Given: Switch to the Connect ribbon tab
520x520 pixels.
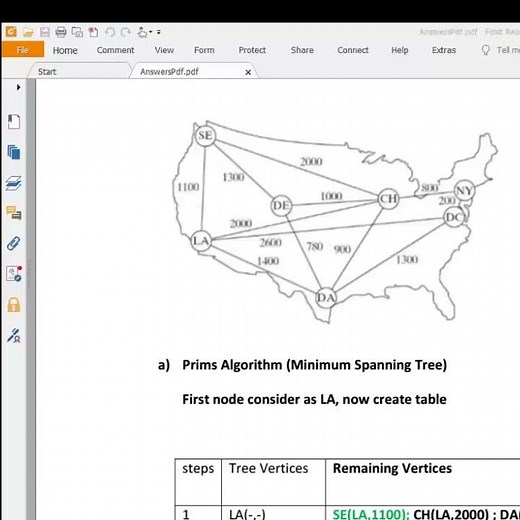Looking at the screenshot, I should [353, 50].
